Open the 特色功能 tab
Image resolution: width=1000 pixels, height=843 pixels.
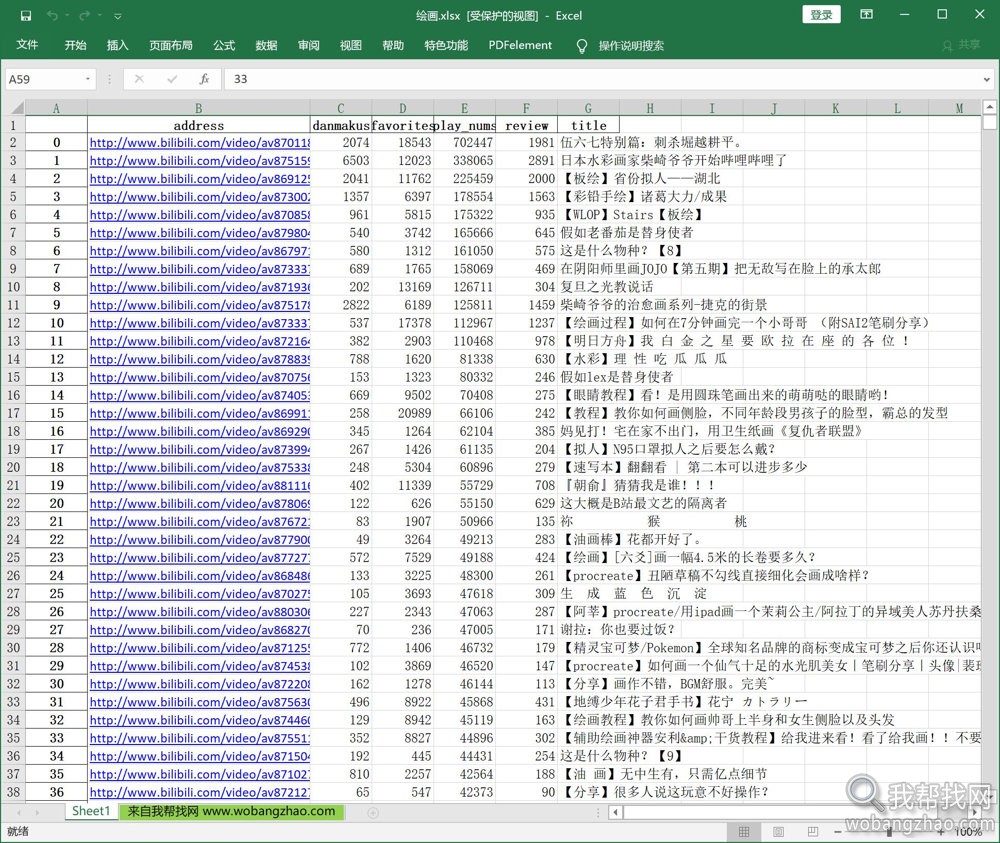pos(446,45)
